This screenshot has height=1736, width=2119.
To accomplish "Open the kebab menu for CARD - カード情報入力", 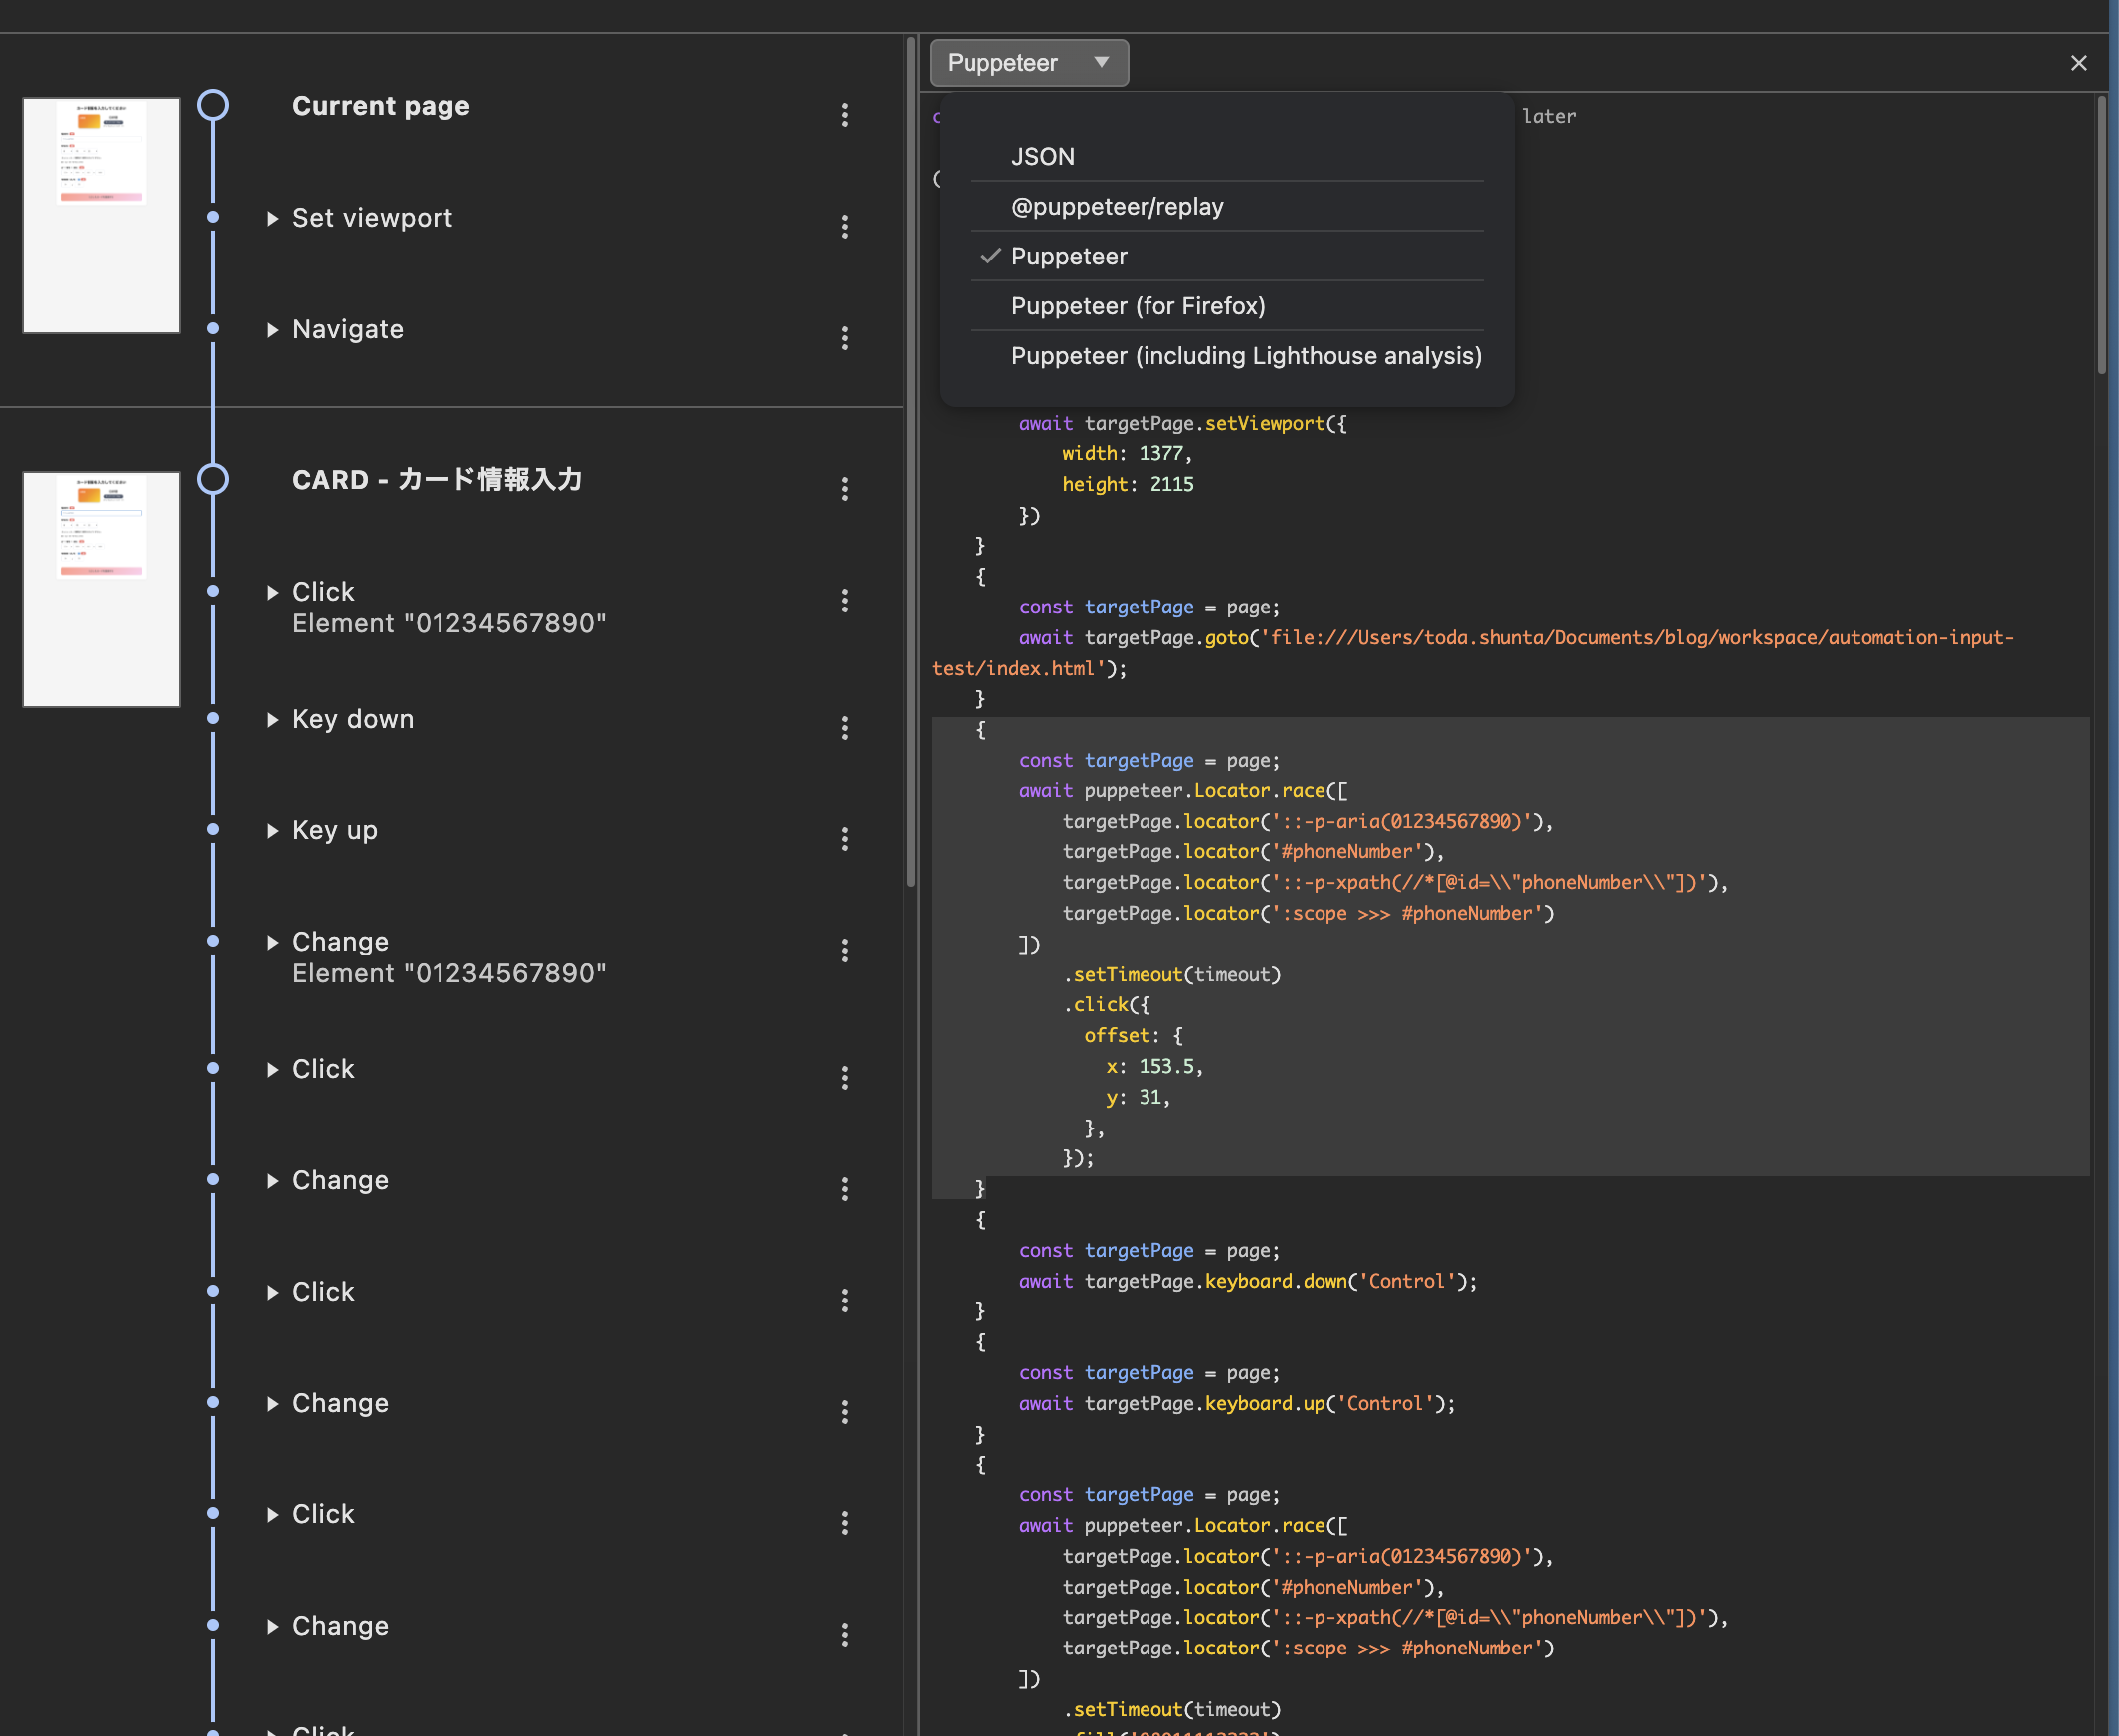I will tap(845, 489).
